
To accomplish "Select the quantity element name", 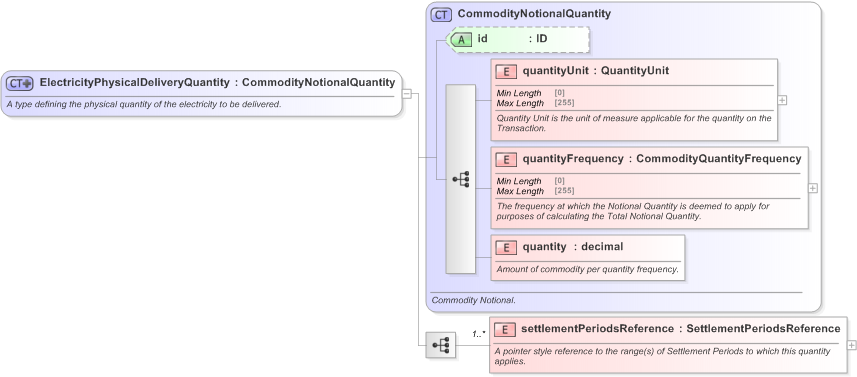I will (x=544, y=247).
